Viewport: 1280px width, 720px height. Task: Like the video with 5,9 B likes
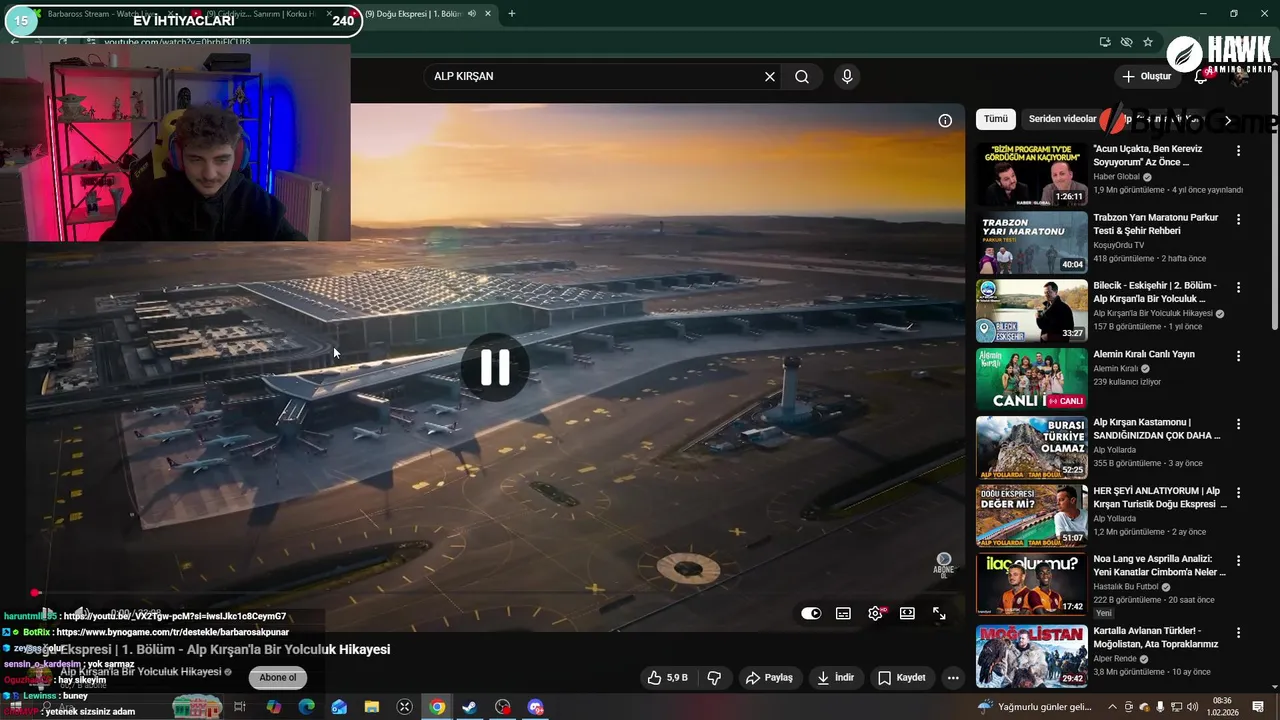(x=667, y=678)
